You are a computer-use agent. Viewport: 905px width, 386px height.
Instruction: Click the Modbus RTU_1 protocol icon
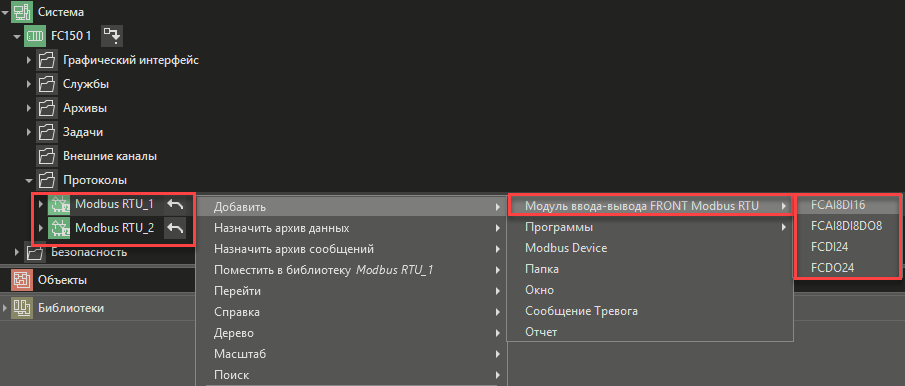click(58, 204)
